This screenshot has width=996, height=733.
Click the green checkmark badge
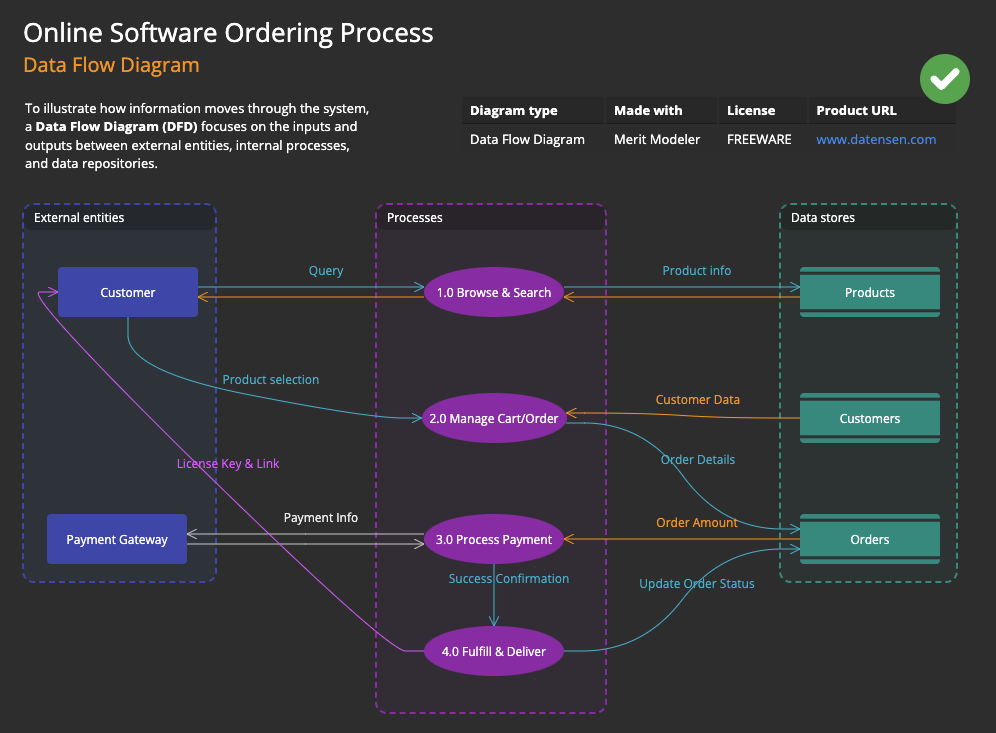point(944,79)
